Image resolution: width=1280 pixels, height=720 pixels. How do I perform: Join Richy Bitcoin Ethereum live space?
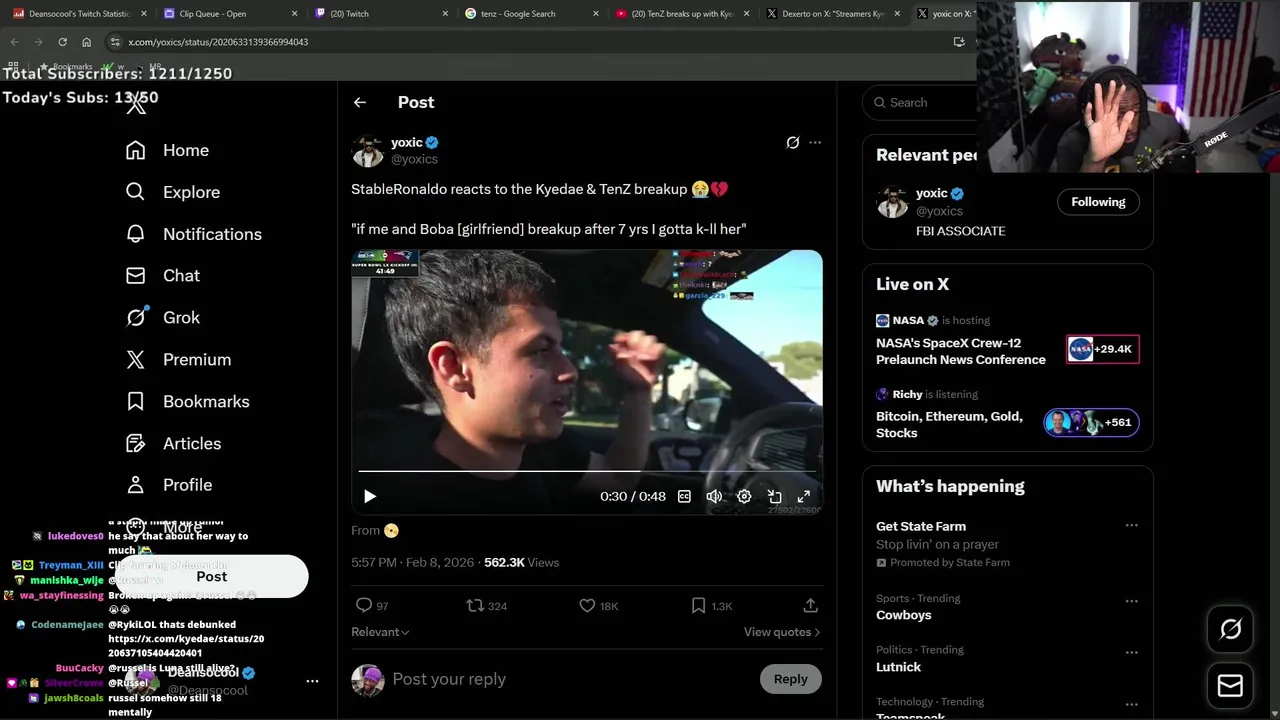click(1007, 415)
